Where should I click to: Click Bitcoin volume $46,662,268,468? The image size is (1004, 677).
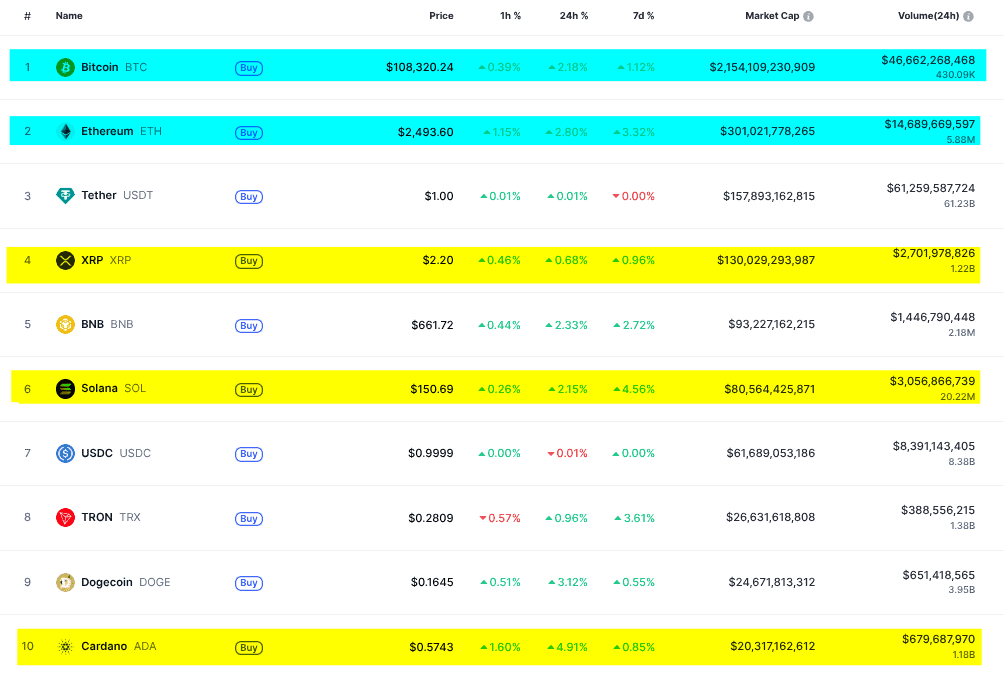[x=928, y=60]
